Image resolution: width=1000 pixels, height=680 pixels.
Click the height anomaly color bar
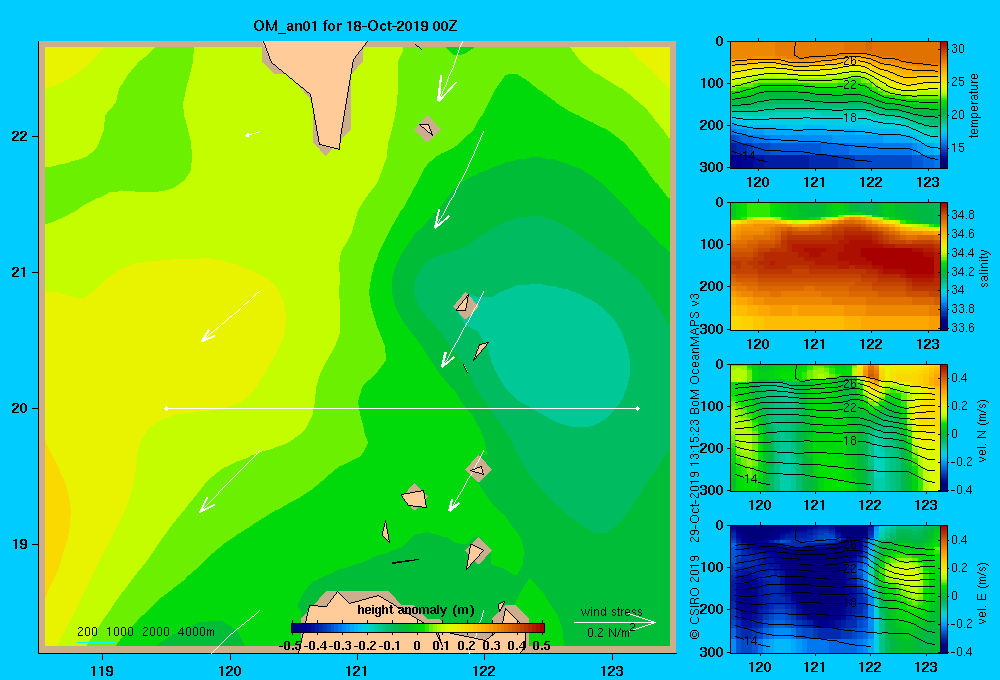(418, 628)
